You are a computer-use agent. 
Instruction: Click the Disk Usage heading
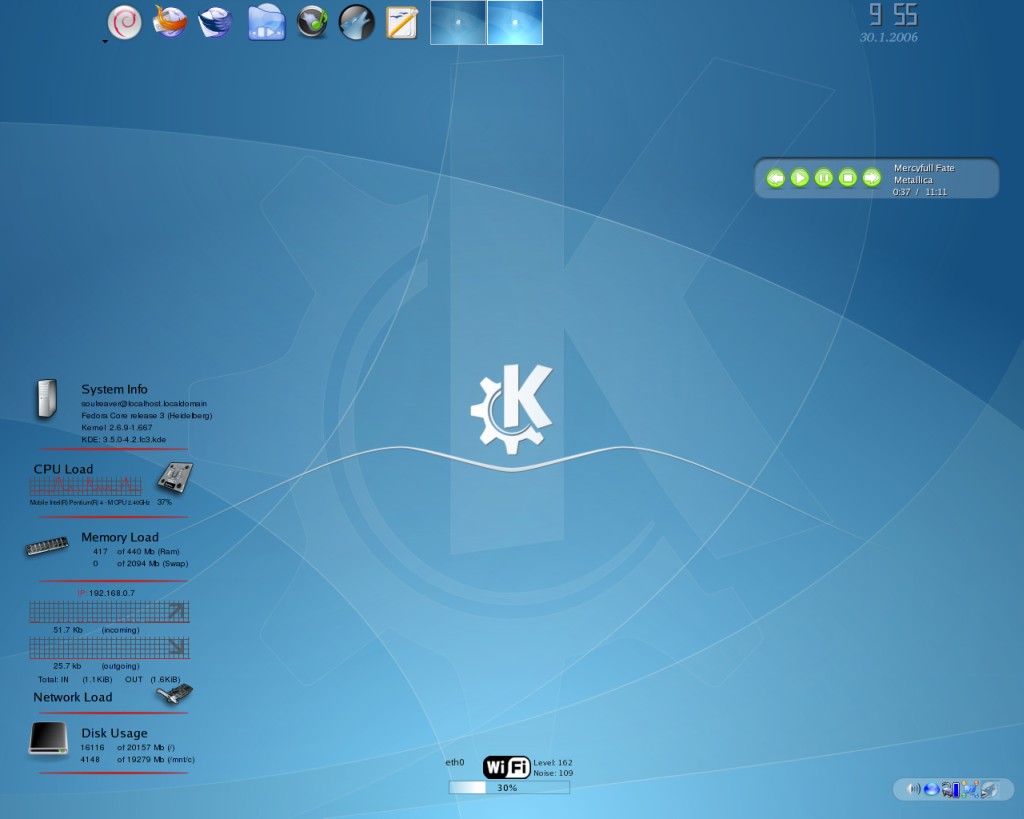point(114,733)
